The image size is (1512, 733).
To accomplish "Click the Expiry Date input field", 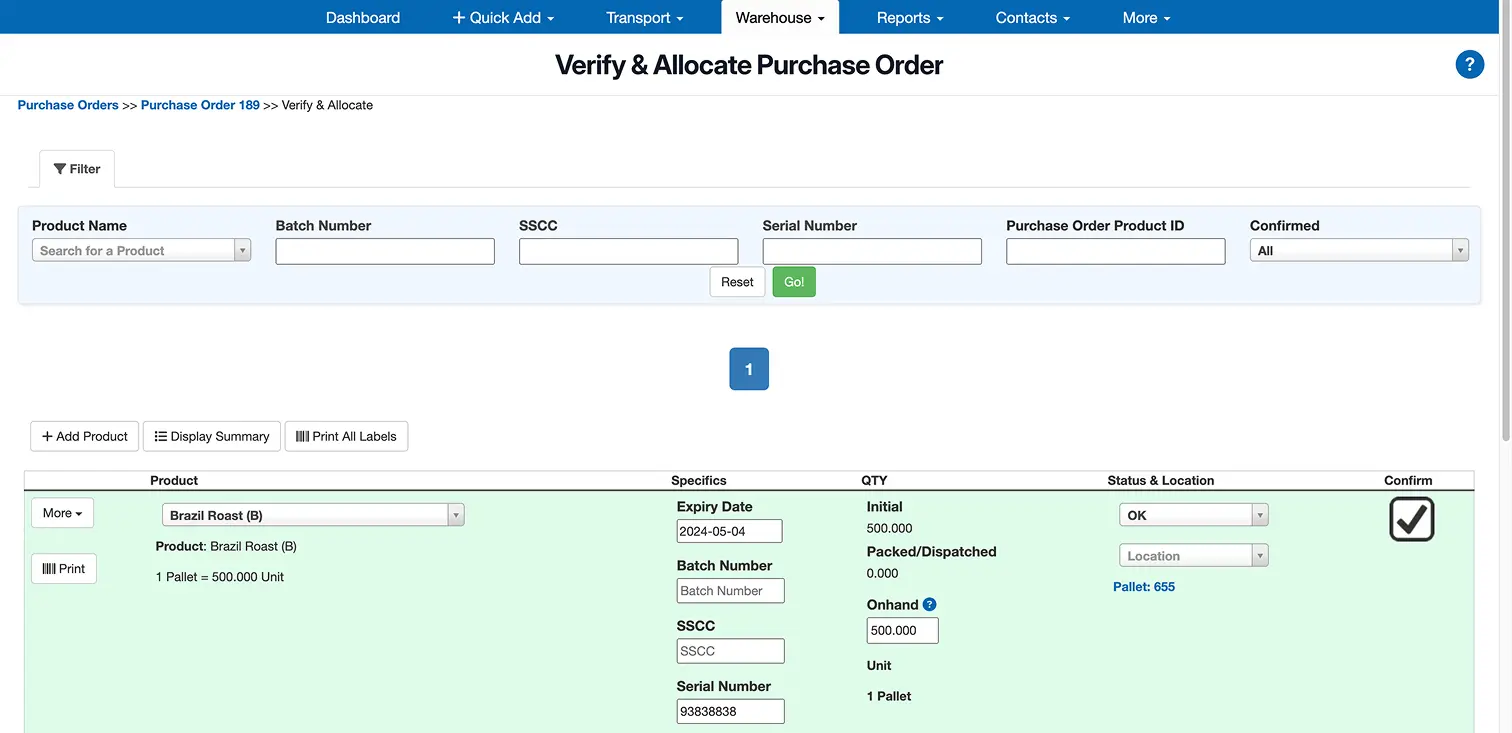I will [x=729, y=531].
